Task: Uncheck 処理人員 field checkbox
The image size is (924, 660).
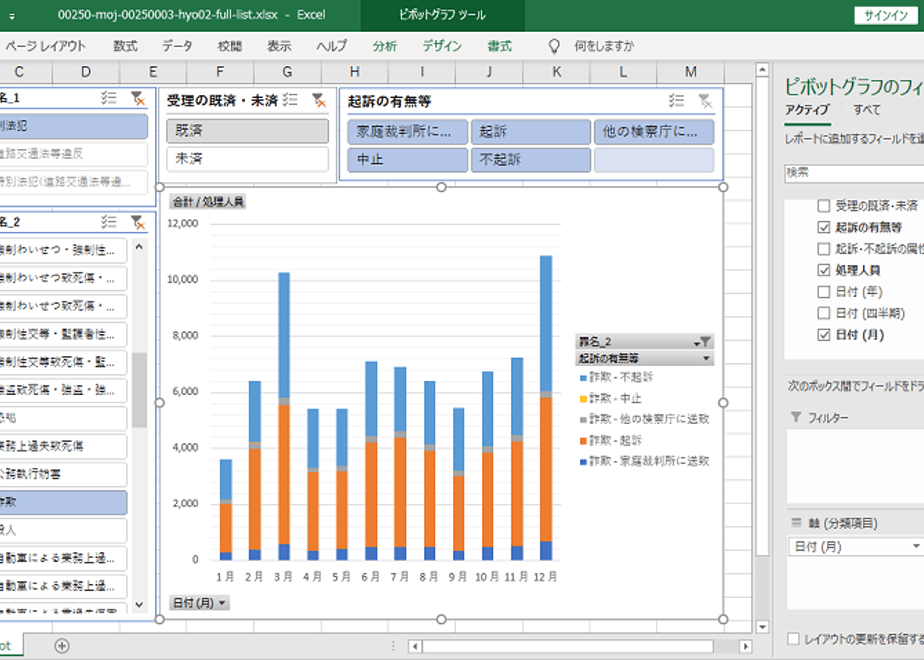Action: [824, 270]
